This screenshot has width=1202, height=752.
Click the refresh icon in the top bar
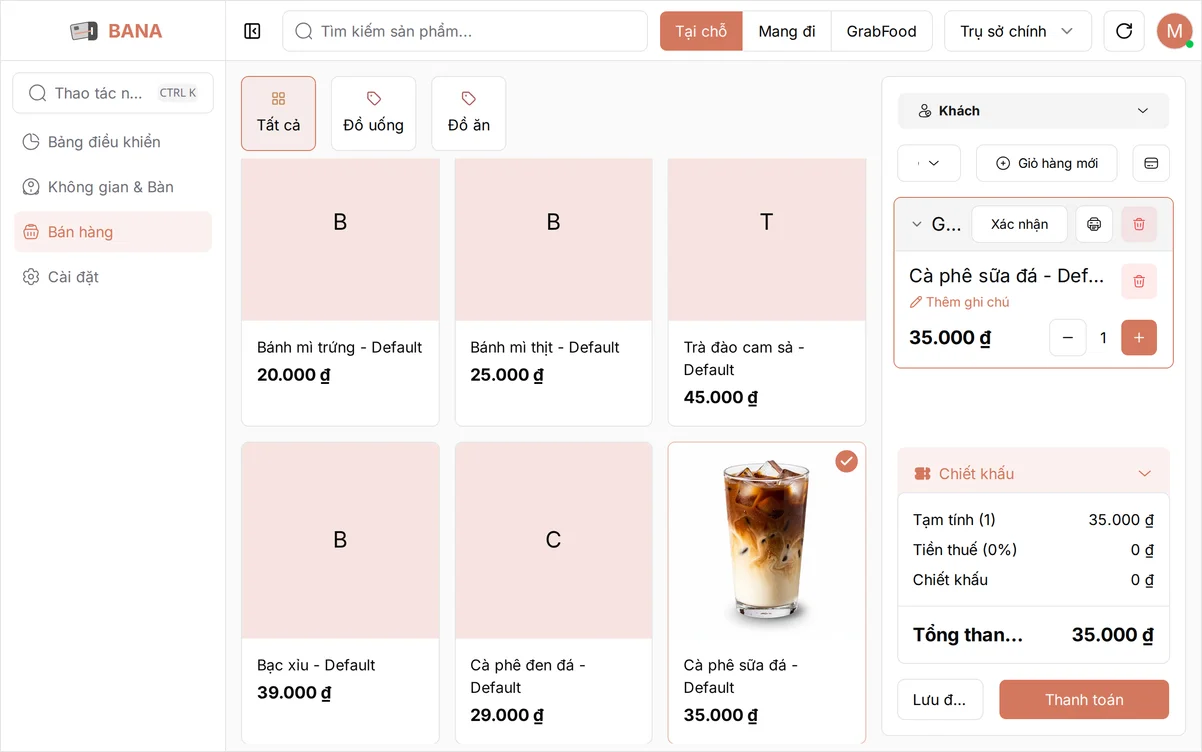pos(1124,31)
